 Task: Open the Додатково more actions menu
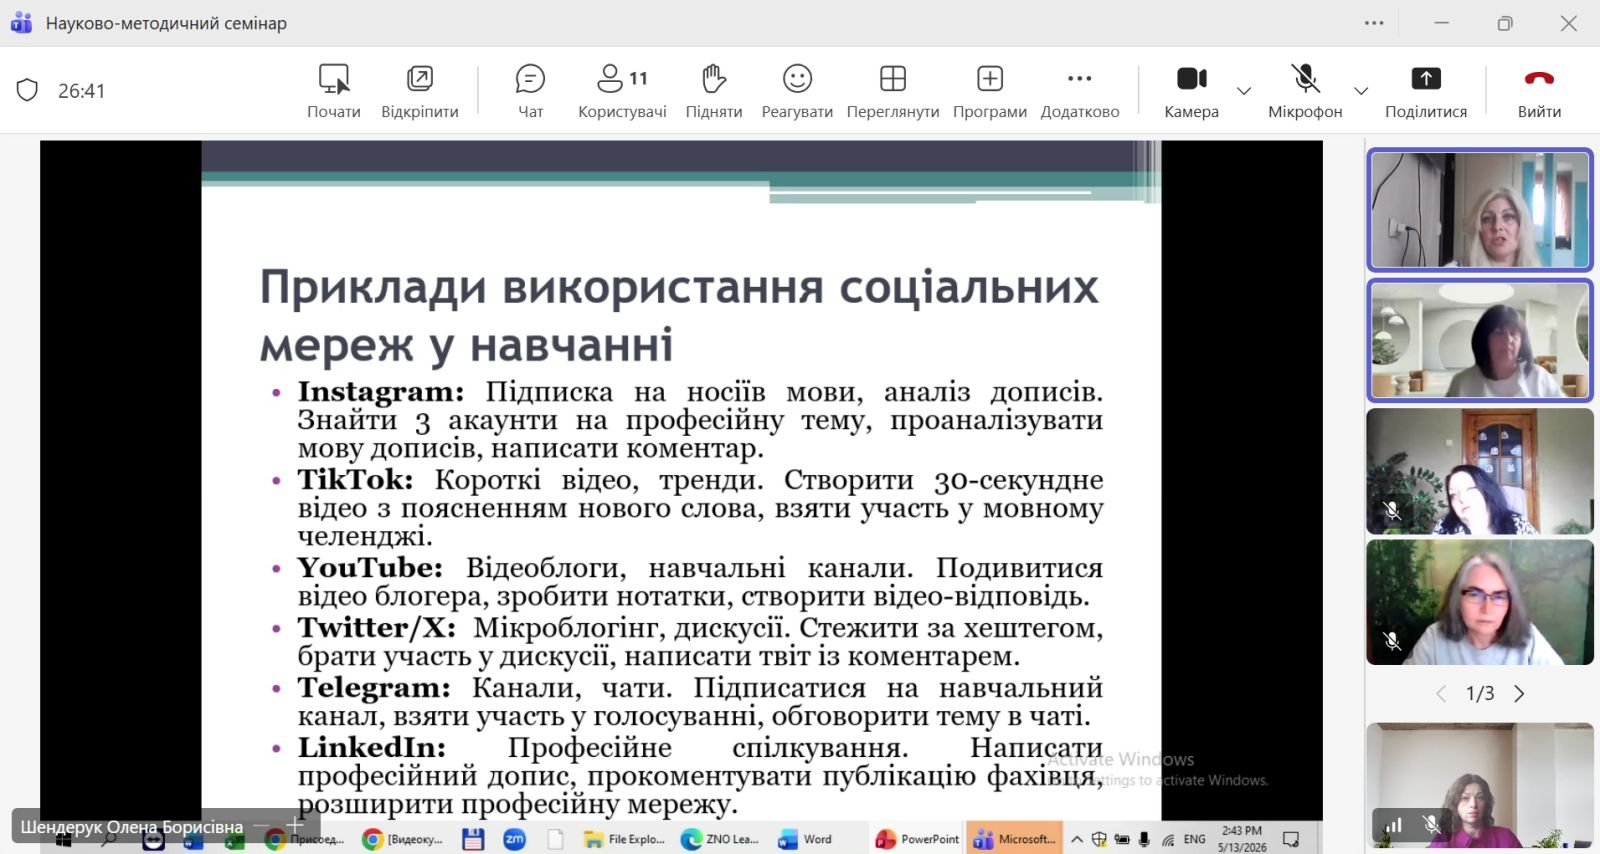(x=1080, y=91)
